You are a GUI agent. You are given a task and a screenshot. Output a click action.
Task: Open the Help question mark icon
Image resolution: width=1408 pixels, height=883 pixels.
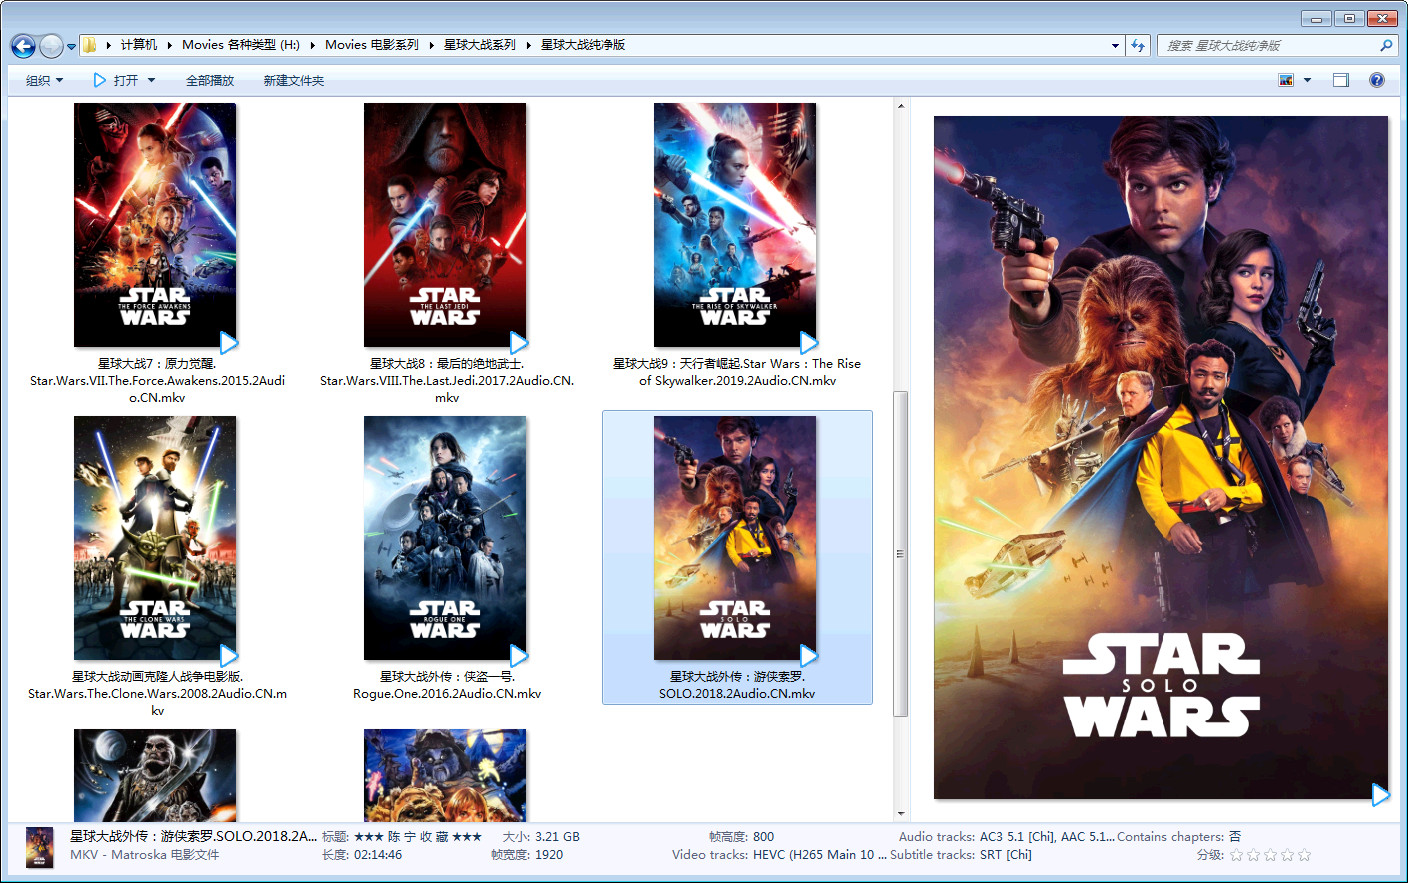(1377, 80)
